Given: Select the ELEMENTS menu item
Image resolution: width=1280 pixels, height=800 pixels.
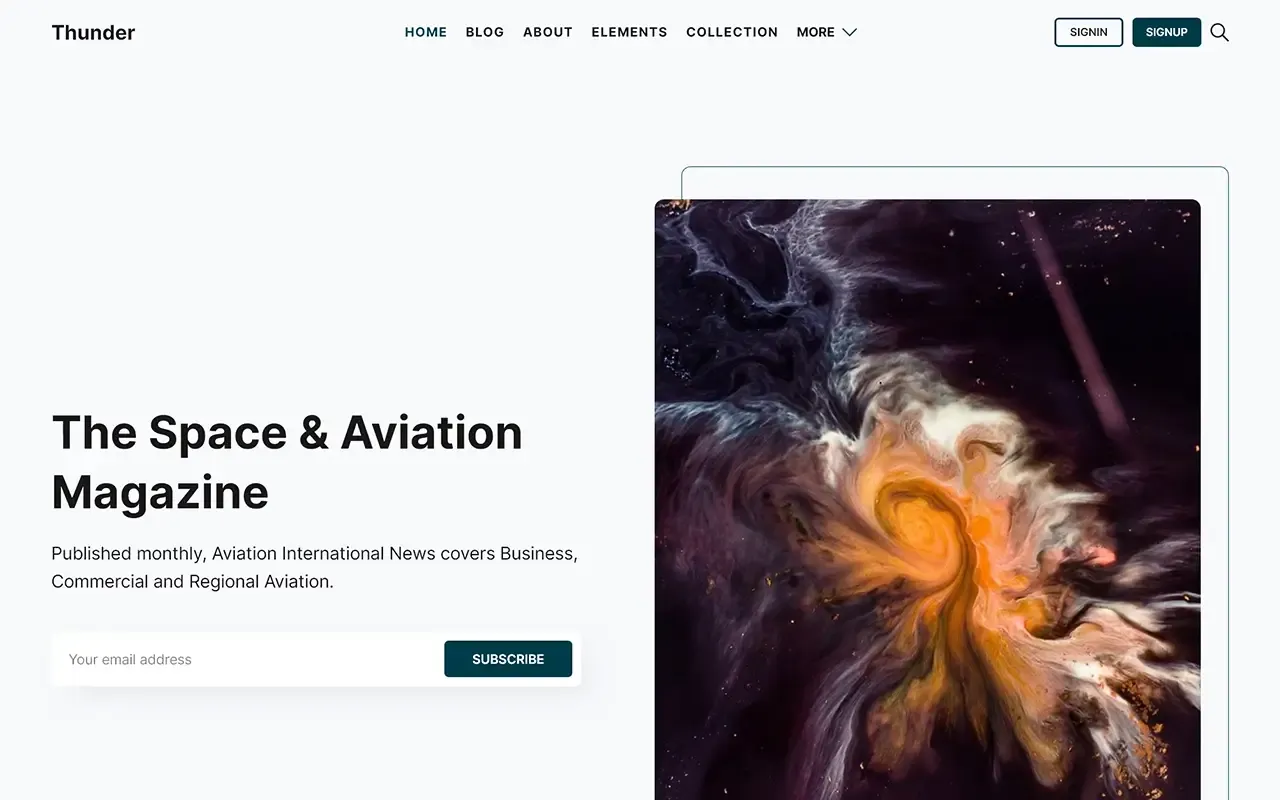Looking at the screenshot, I should [x=629, y=32].
